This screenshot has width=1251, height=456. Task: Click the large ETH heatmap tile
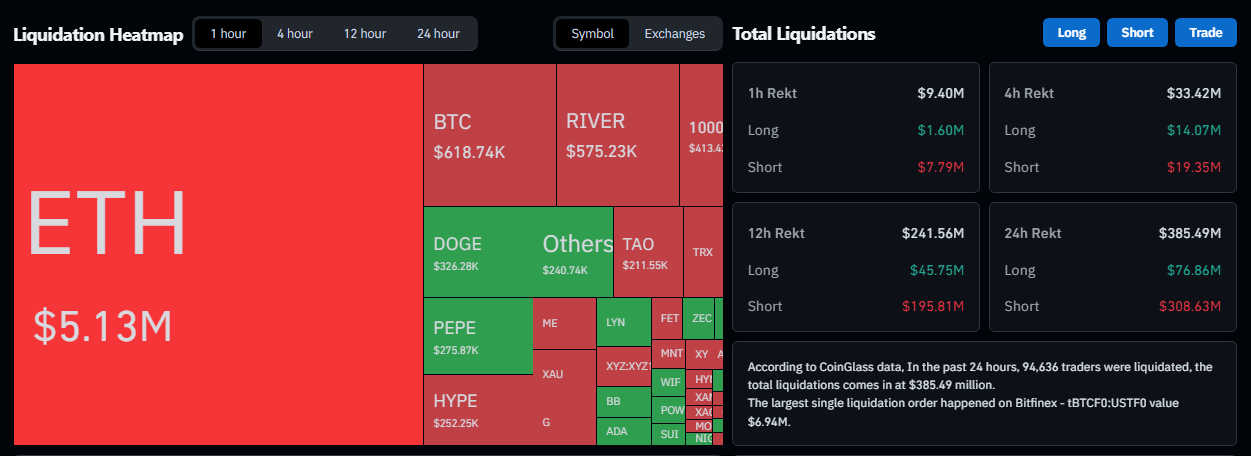point(217,254)
